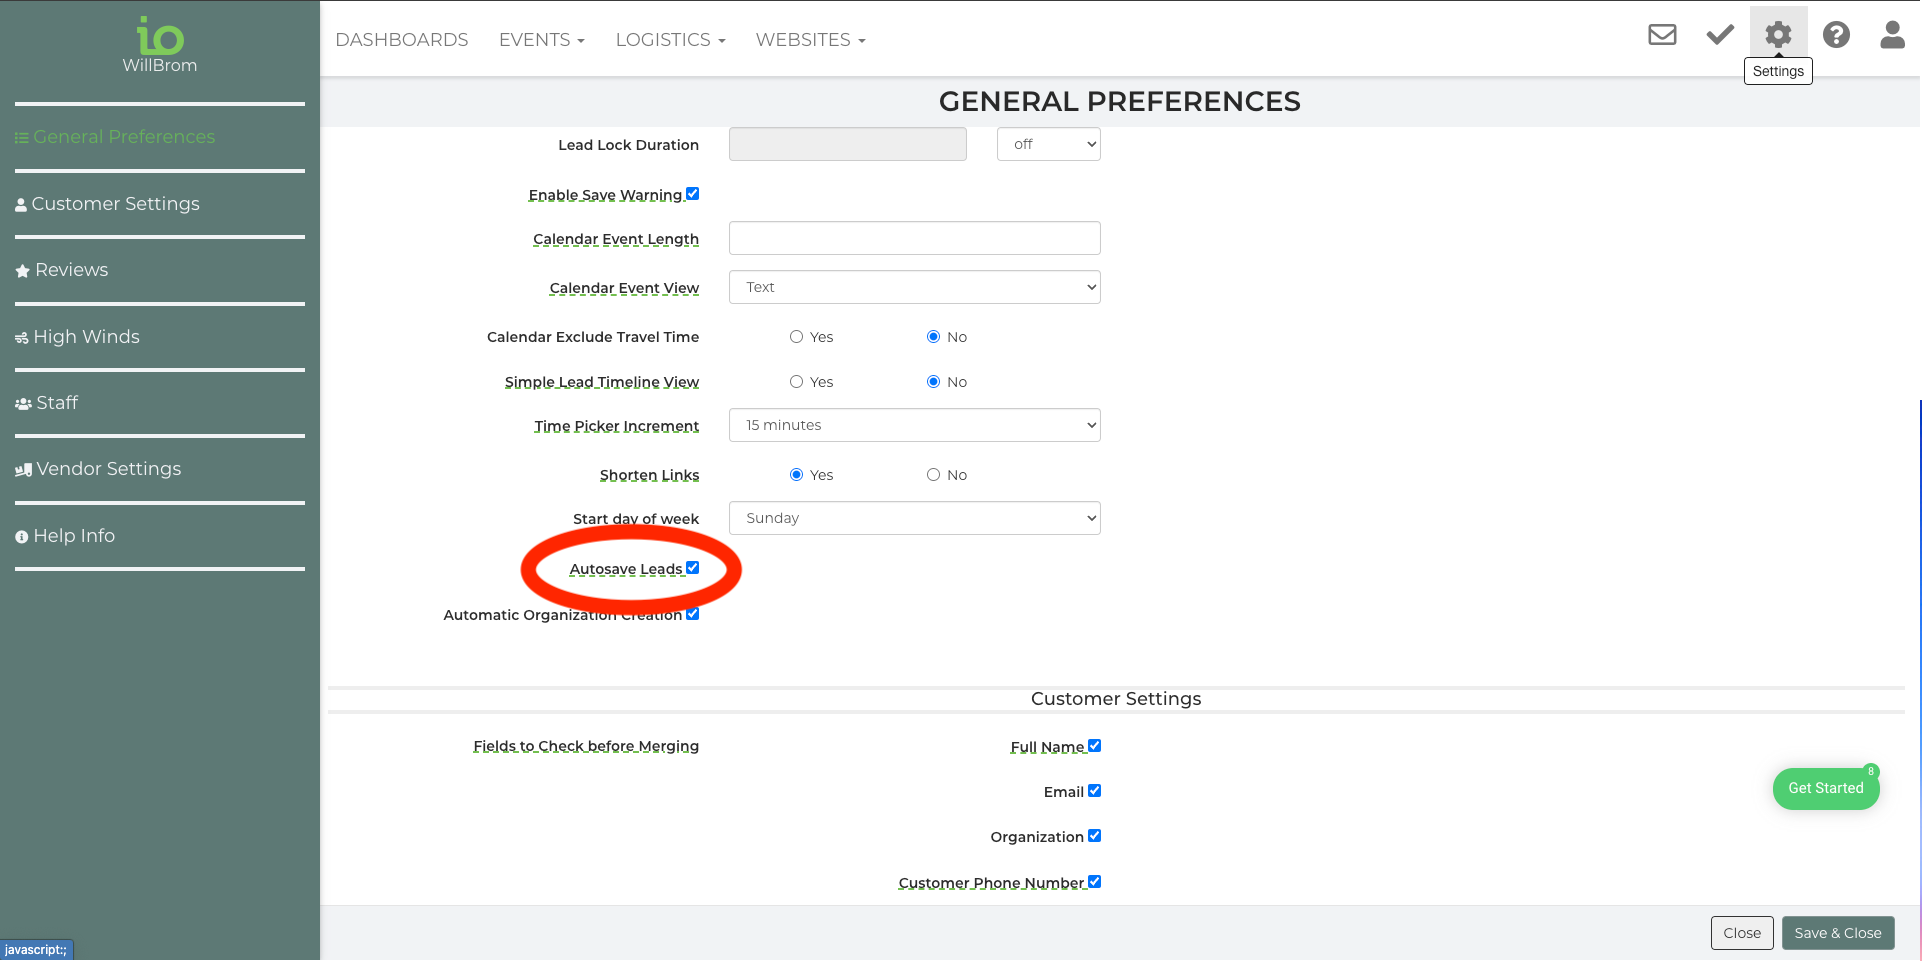Open the Settings gear icon

tap(1778, 35)
